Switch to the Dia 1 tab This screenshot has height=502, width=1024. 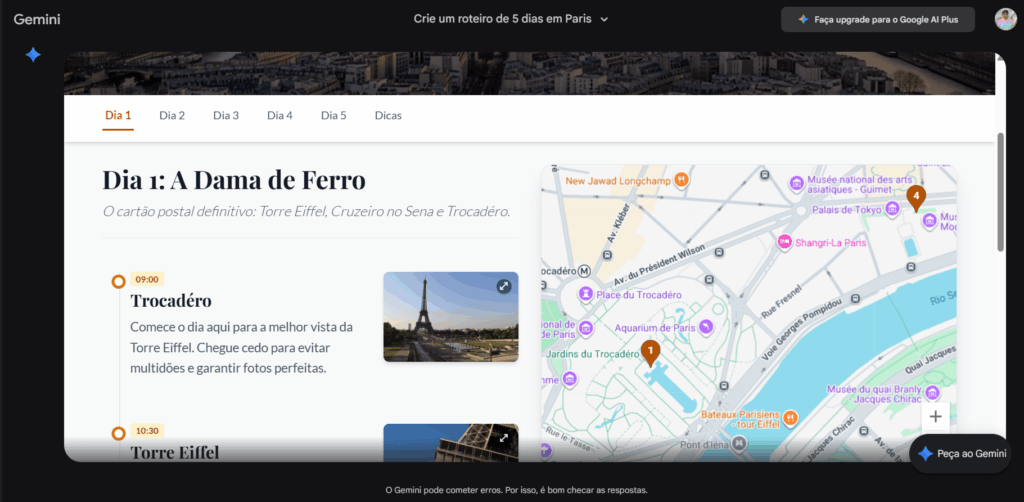pyautogui.click(x=118, y=116)
